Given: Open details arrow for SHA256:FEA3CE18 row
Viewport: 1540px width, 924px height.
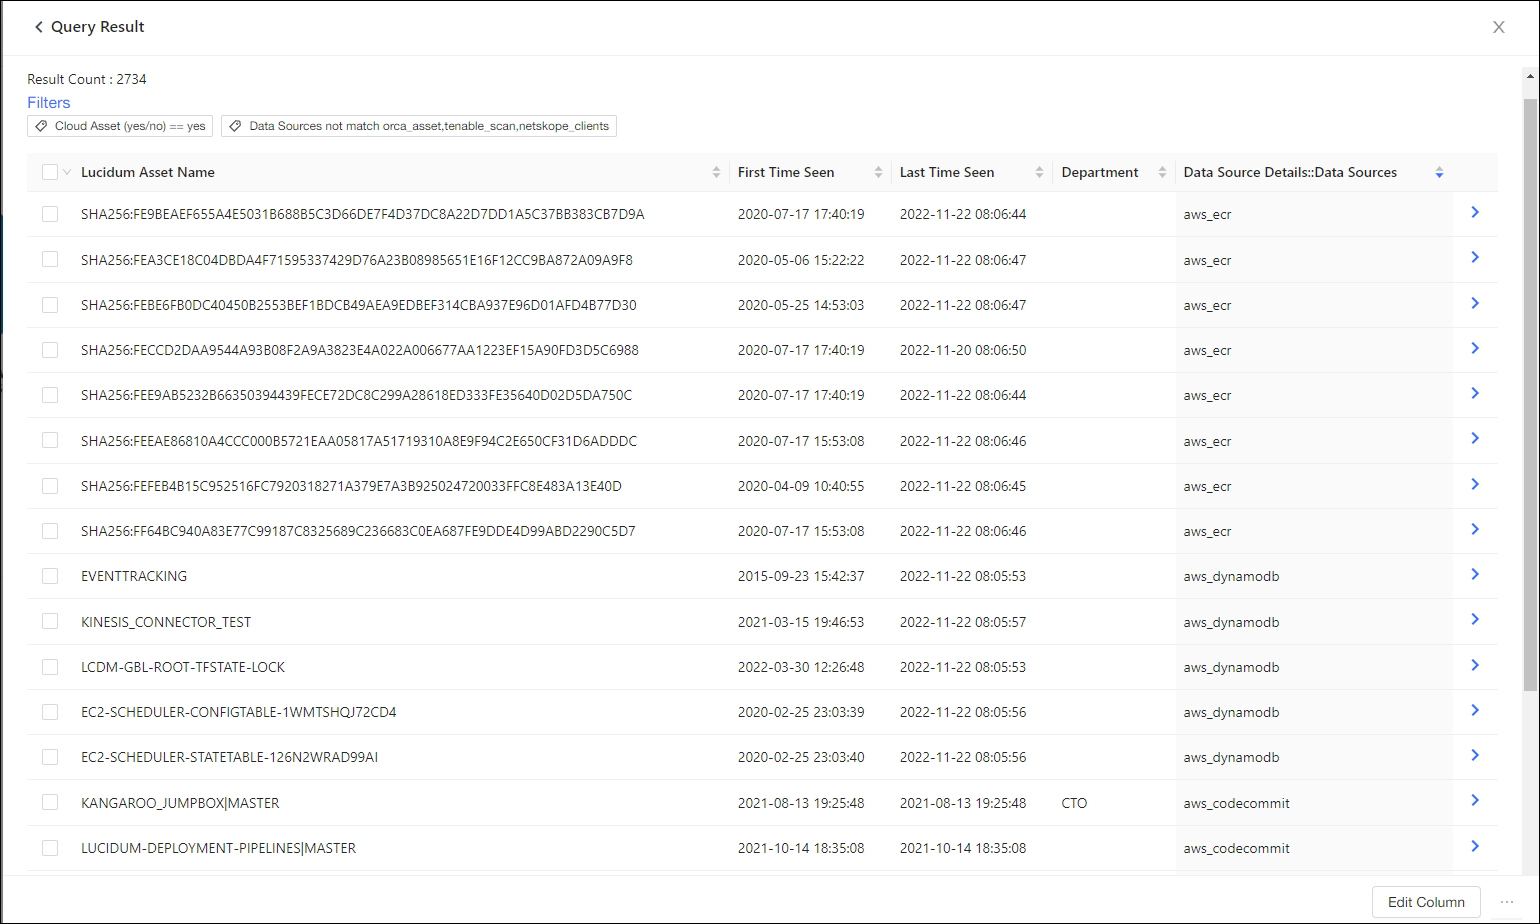Looking at the screenshot, I should pyautogui.click(x=1475, y=257).
